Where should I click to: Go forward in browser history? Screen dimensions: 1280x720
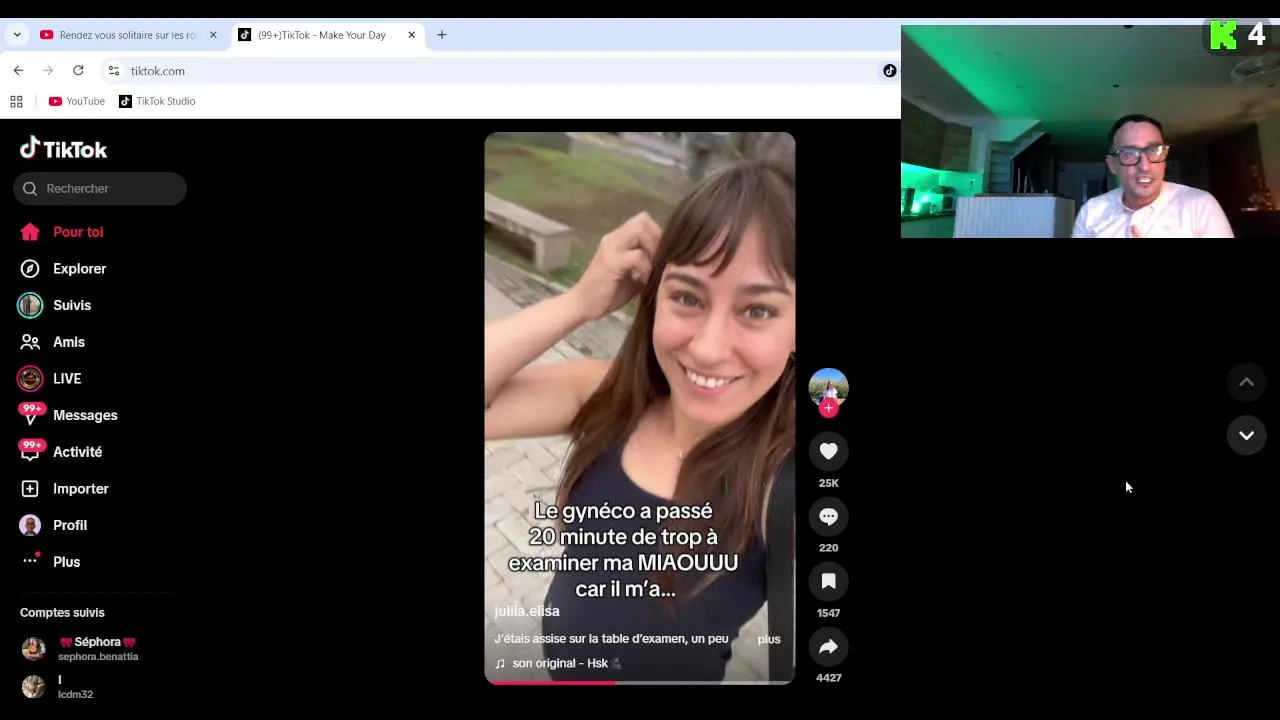pos(48,70)
